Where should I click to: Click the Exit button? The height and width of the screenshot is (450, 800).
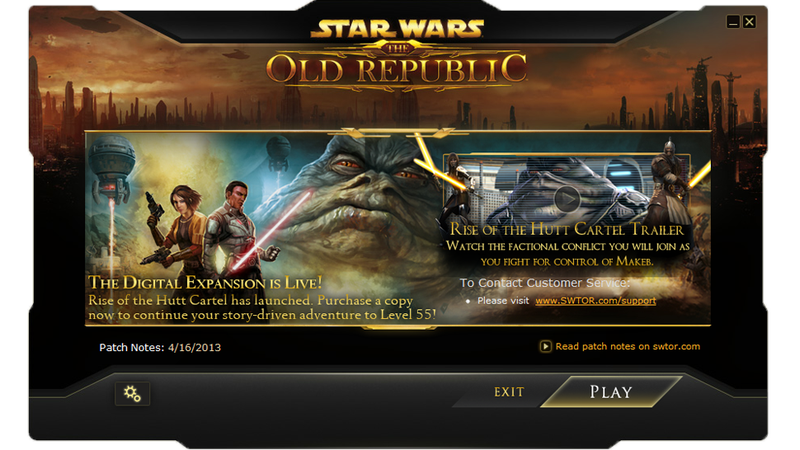click(509, 392)
